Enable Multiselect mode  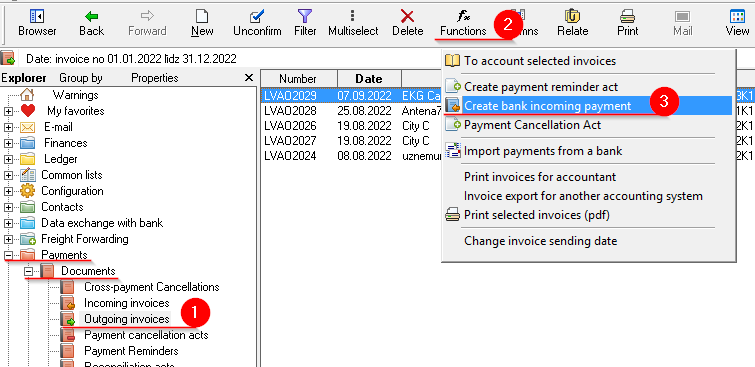(352, 23)
